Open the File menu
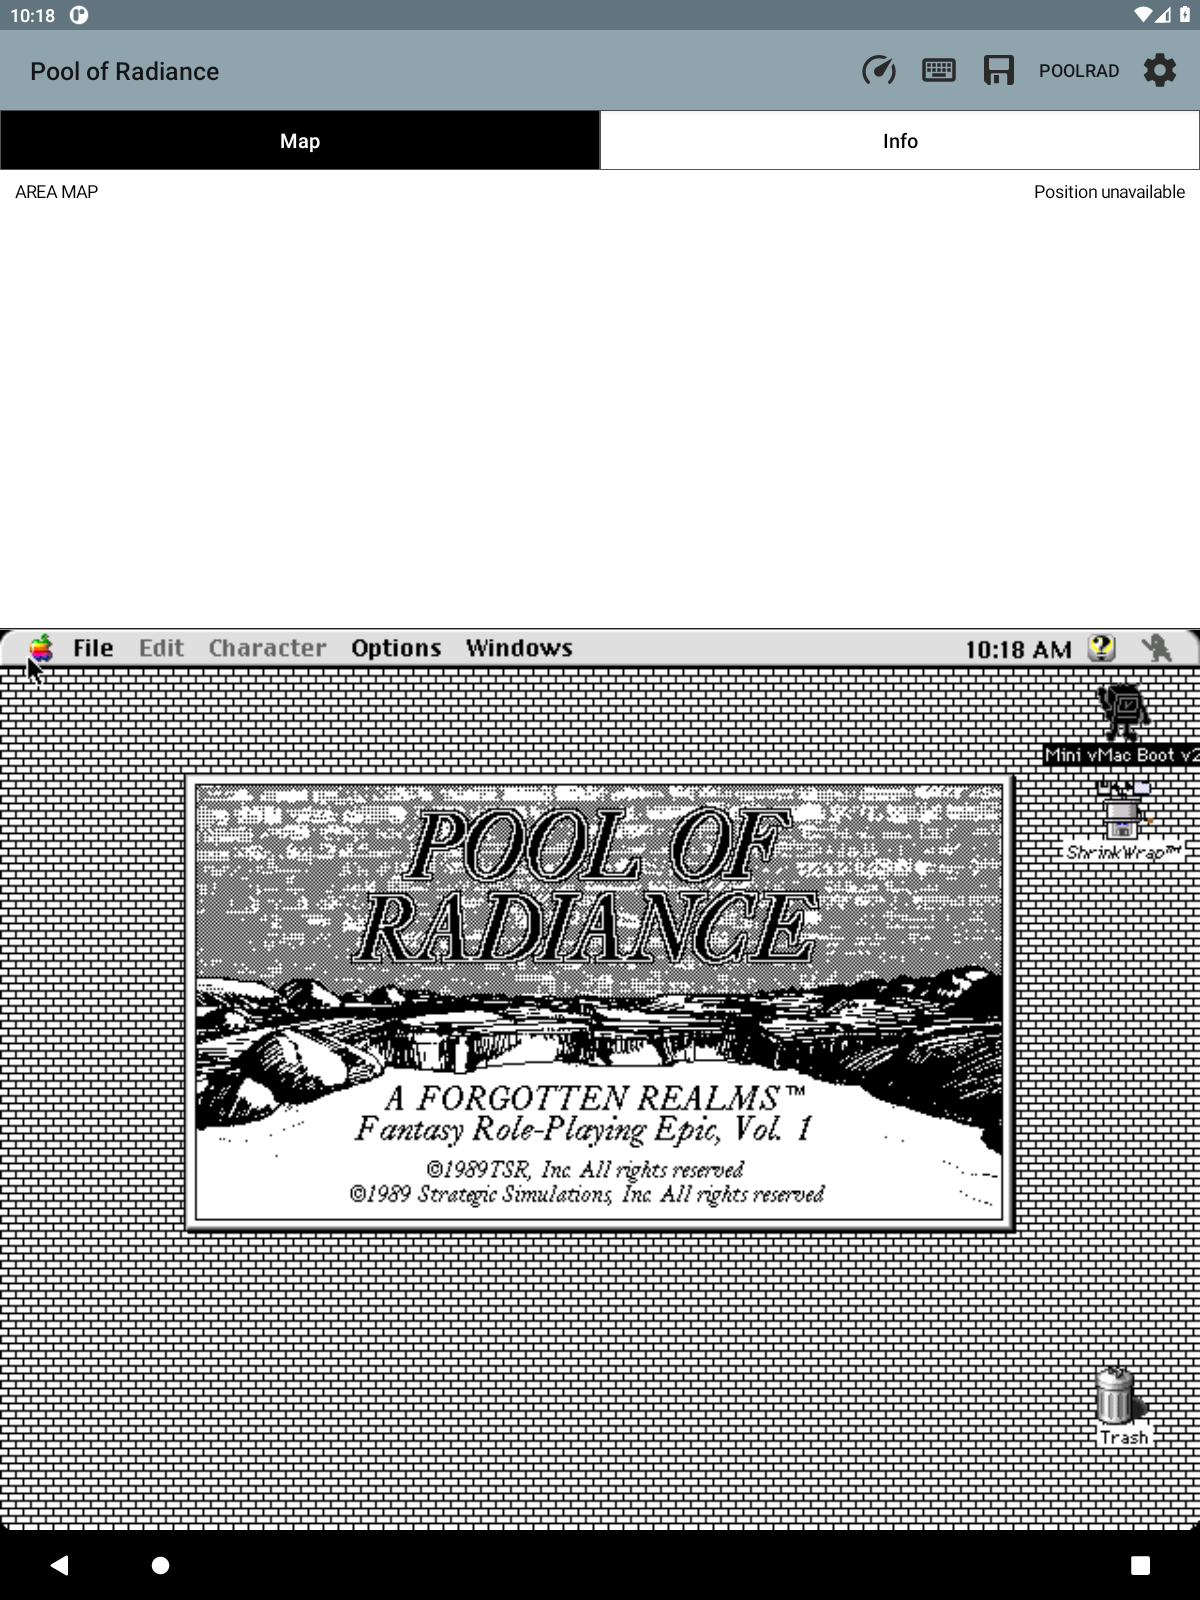The height and width of the screenshot is (1600, 1200). tap(93, 648)
